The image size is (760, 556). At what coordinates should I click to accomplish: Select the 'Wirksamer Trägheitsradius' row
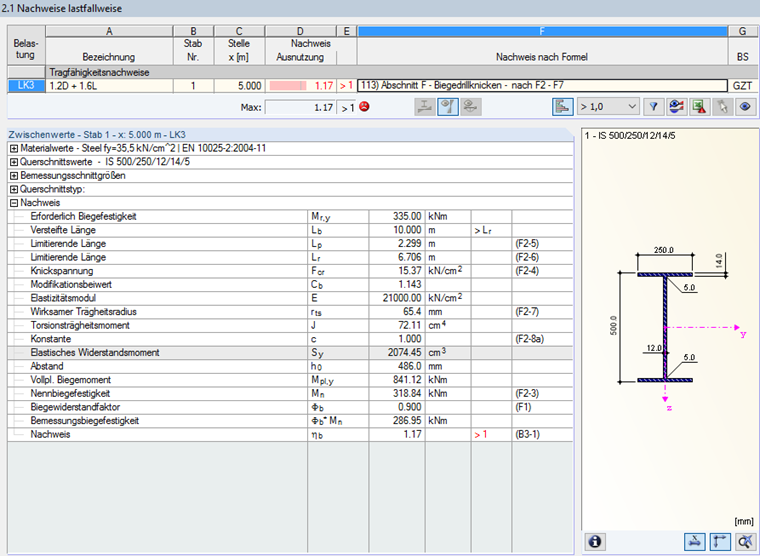290,312
